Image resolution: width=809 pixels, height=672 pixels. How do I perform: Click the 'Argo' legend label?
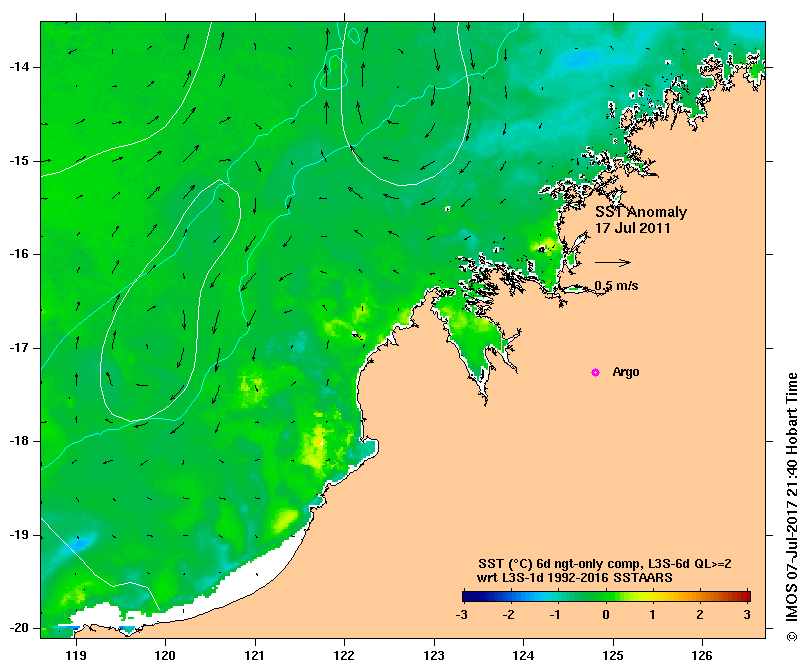[x=626, y=372]
